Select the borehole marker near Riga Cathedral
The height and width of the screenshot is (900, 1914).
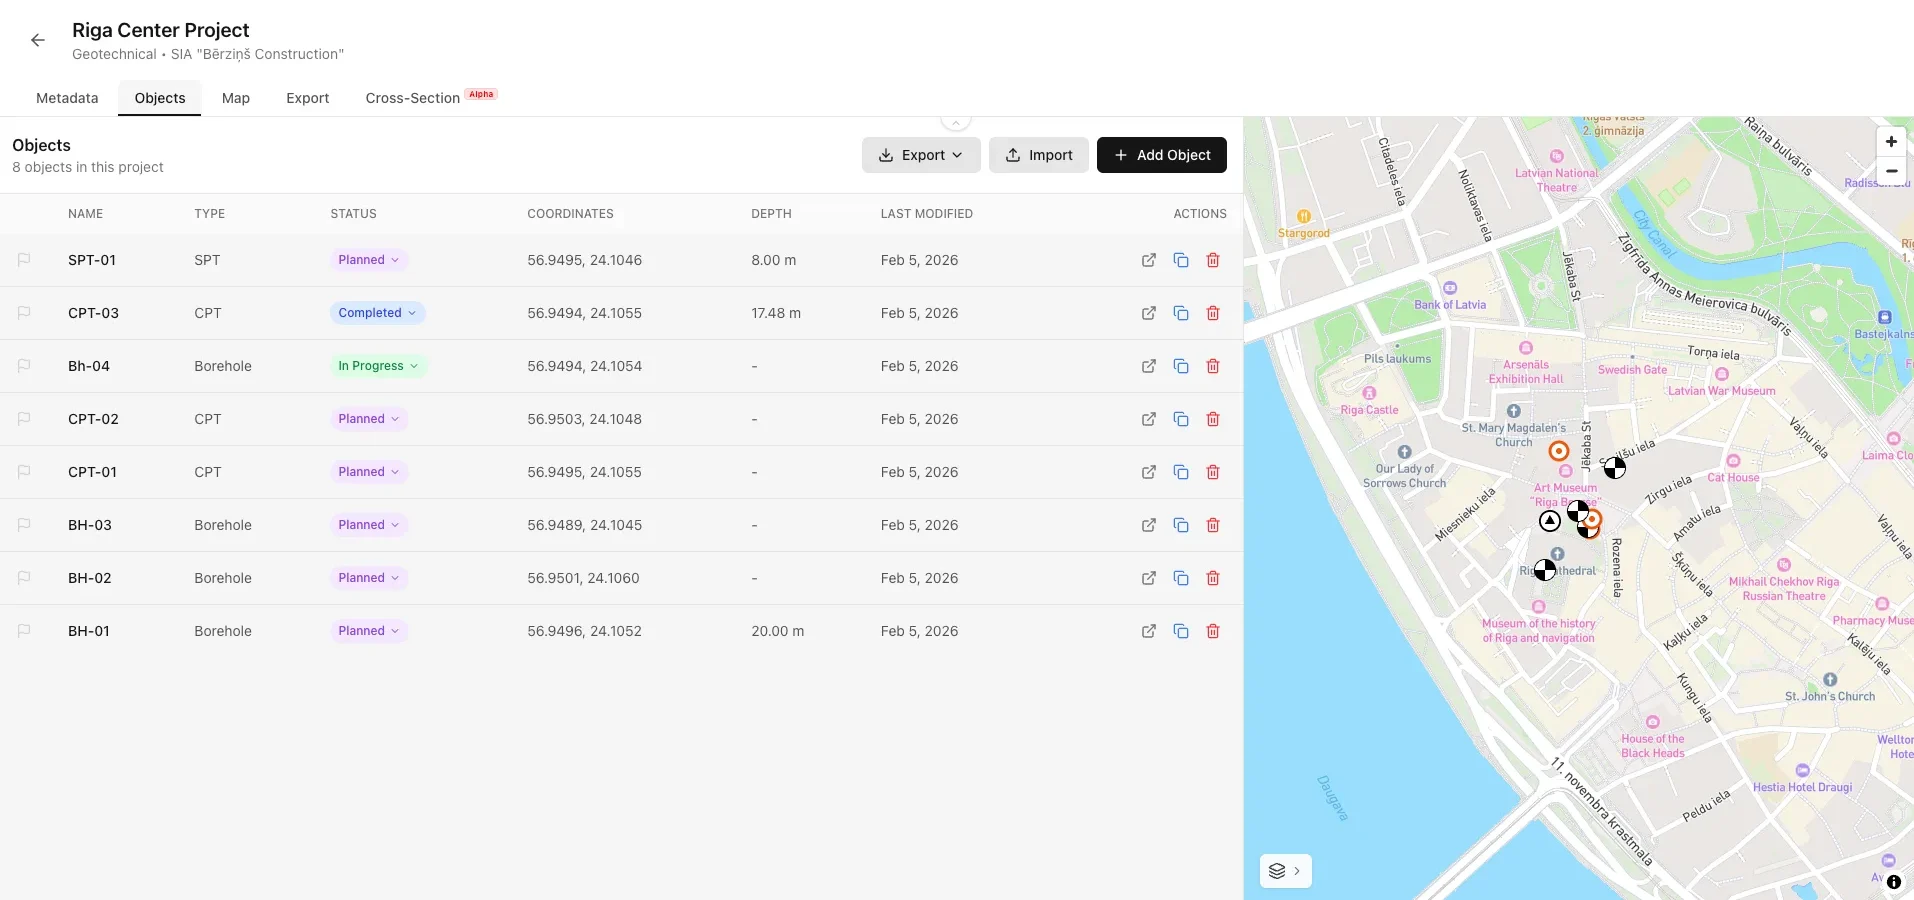1545,570
